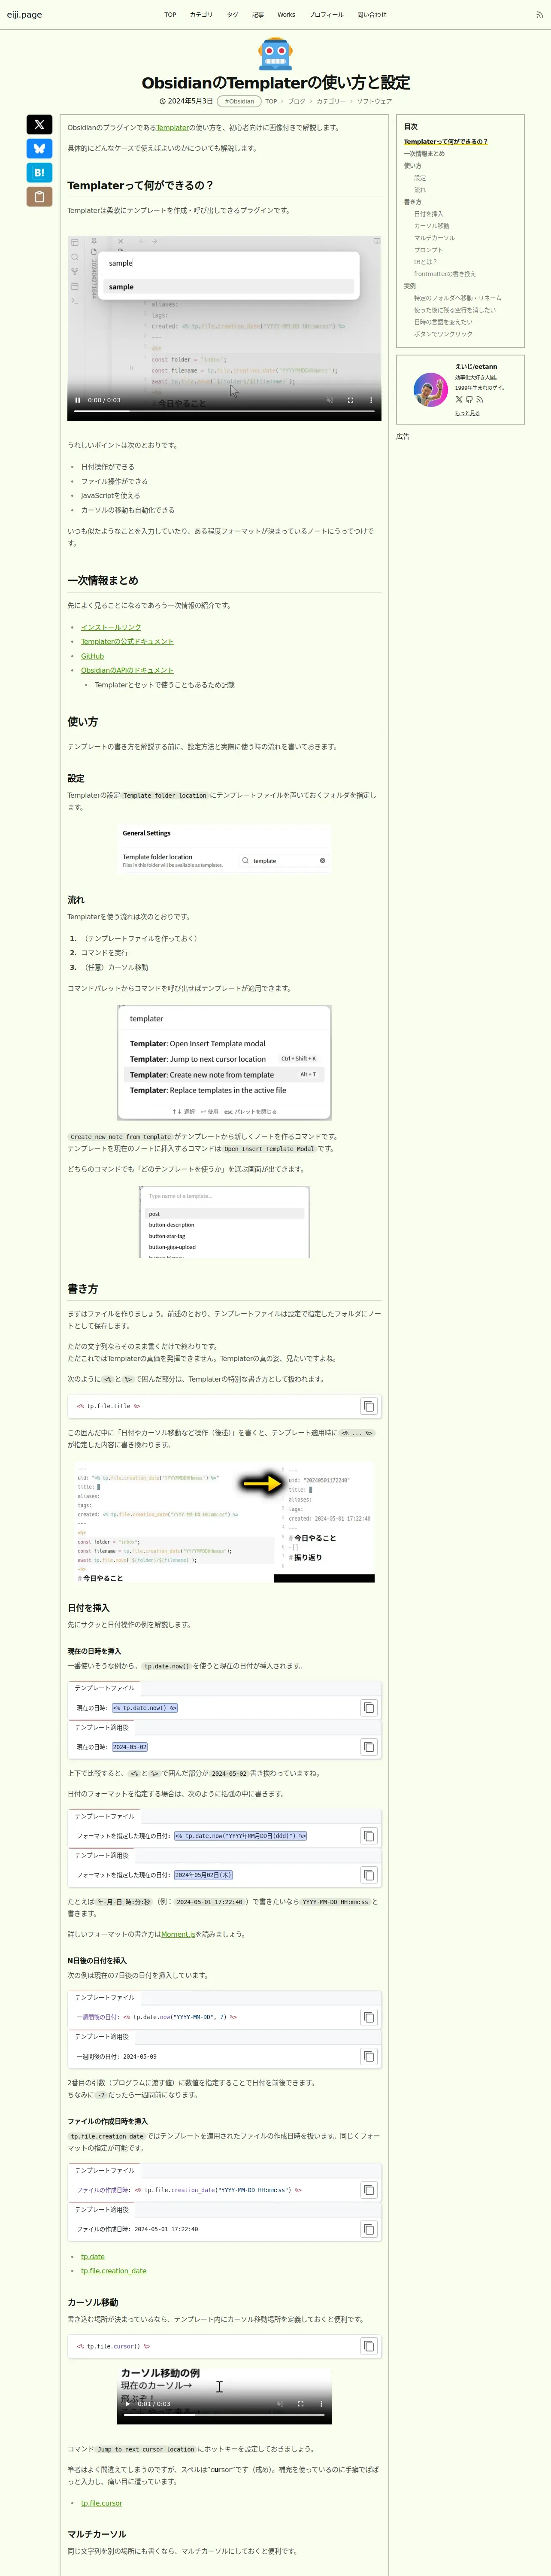The width and height of the screenshot is (551, 2576).
Task: Open RSS feed icon in site header
Action: [540, 15]
